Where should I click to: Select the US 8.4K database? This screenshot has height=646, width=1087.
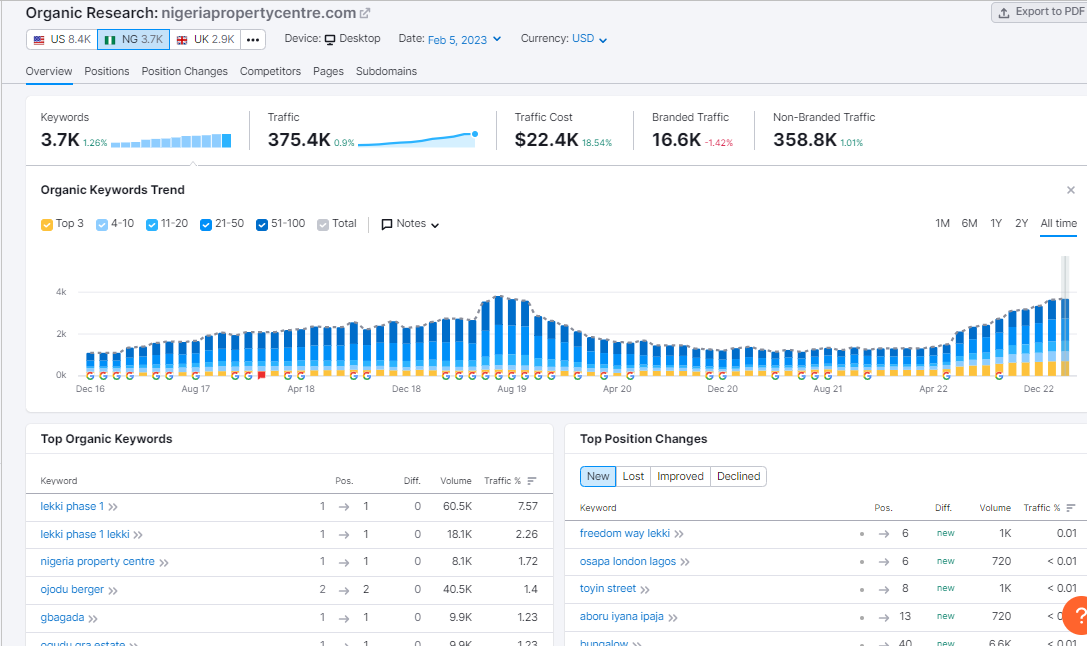(x=62, y=40)
